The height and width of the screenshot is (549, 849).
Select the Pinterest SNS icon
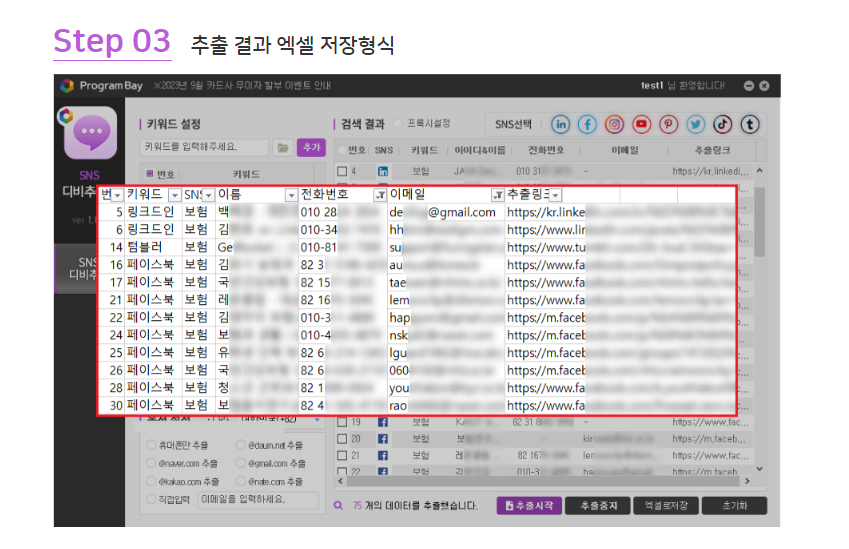tap(669, 124)
